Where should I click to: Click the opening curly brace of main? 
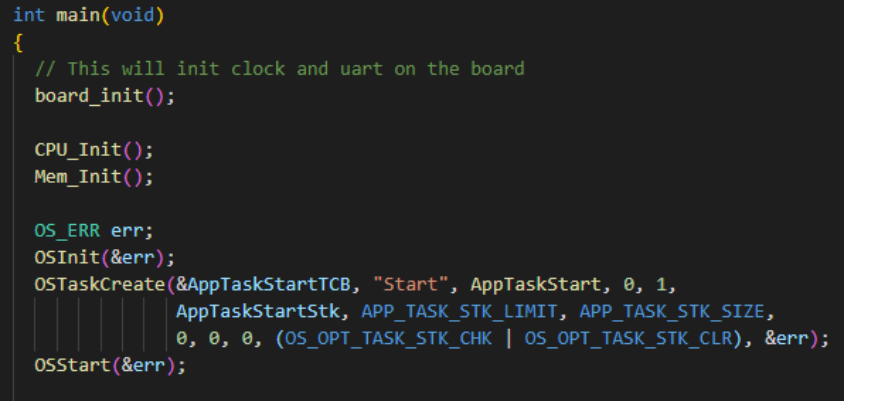click(x=18, y=43)
